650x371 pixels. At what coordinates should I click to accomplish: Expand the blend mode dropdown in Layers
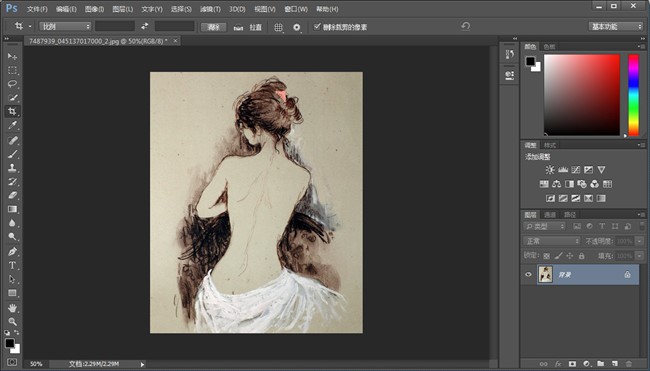(551, 241)
